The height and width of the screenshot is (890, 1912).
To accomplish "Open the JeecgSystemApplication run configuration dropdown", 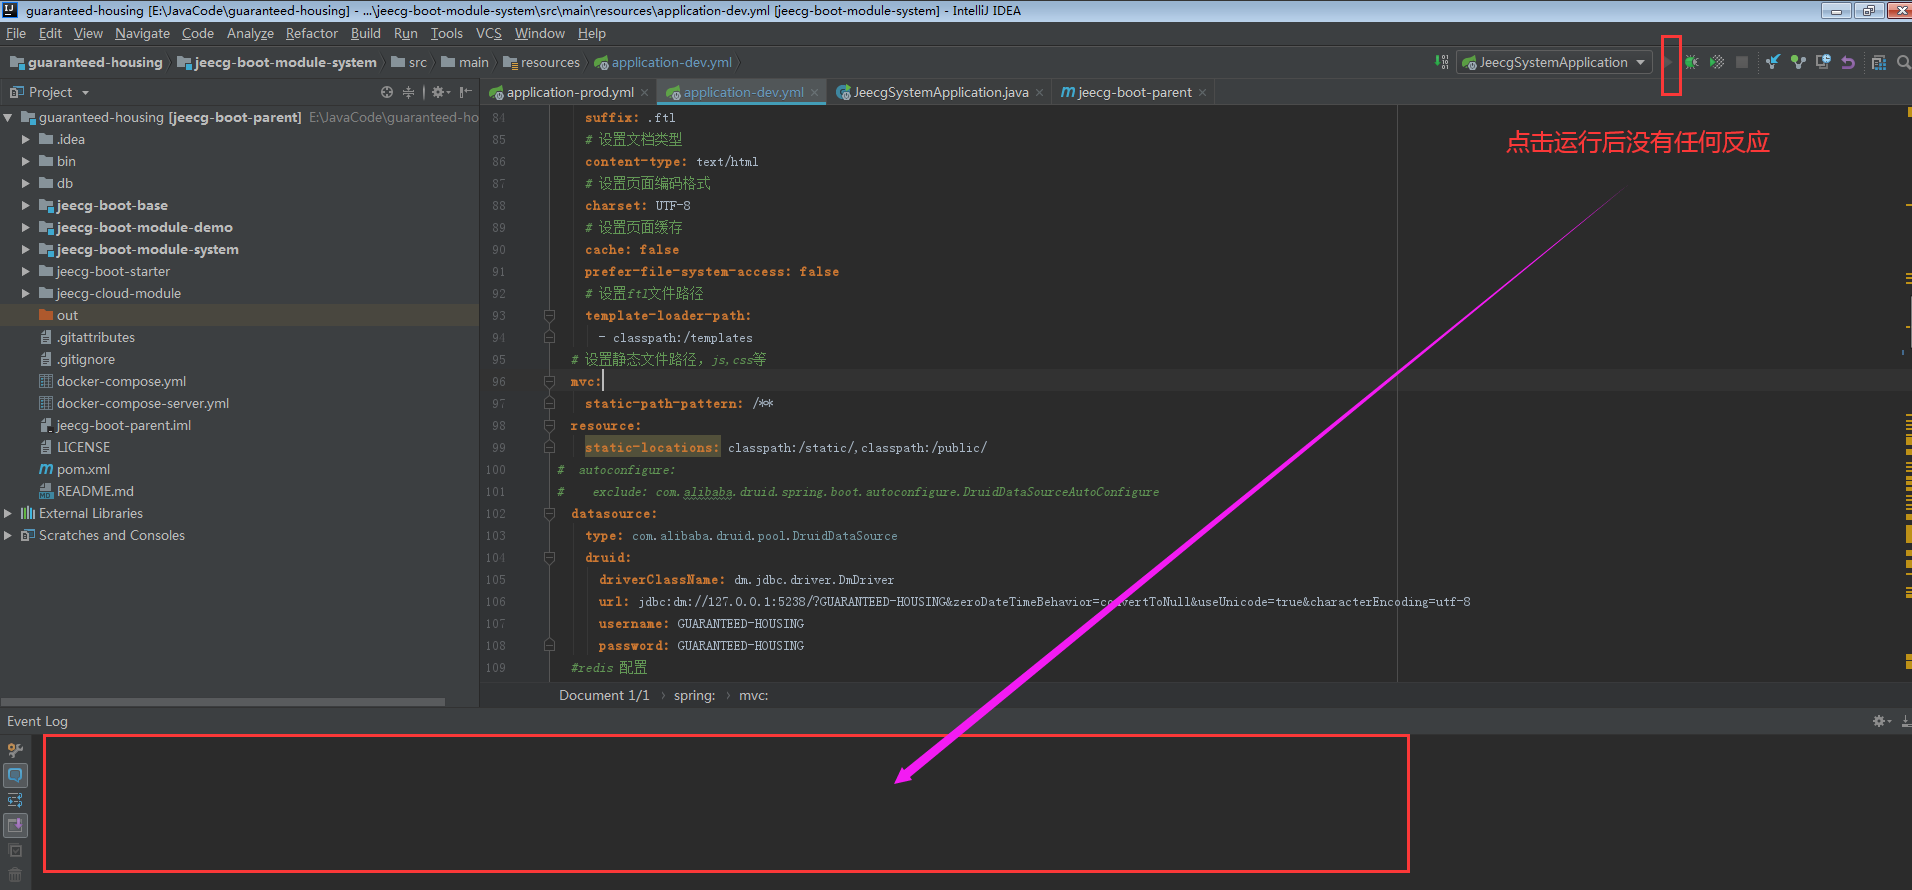I will 1554,62.
